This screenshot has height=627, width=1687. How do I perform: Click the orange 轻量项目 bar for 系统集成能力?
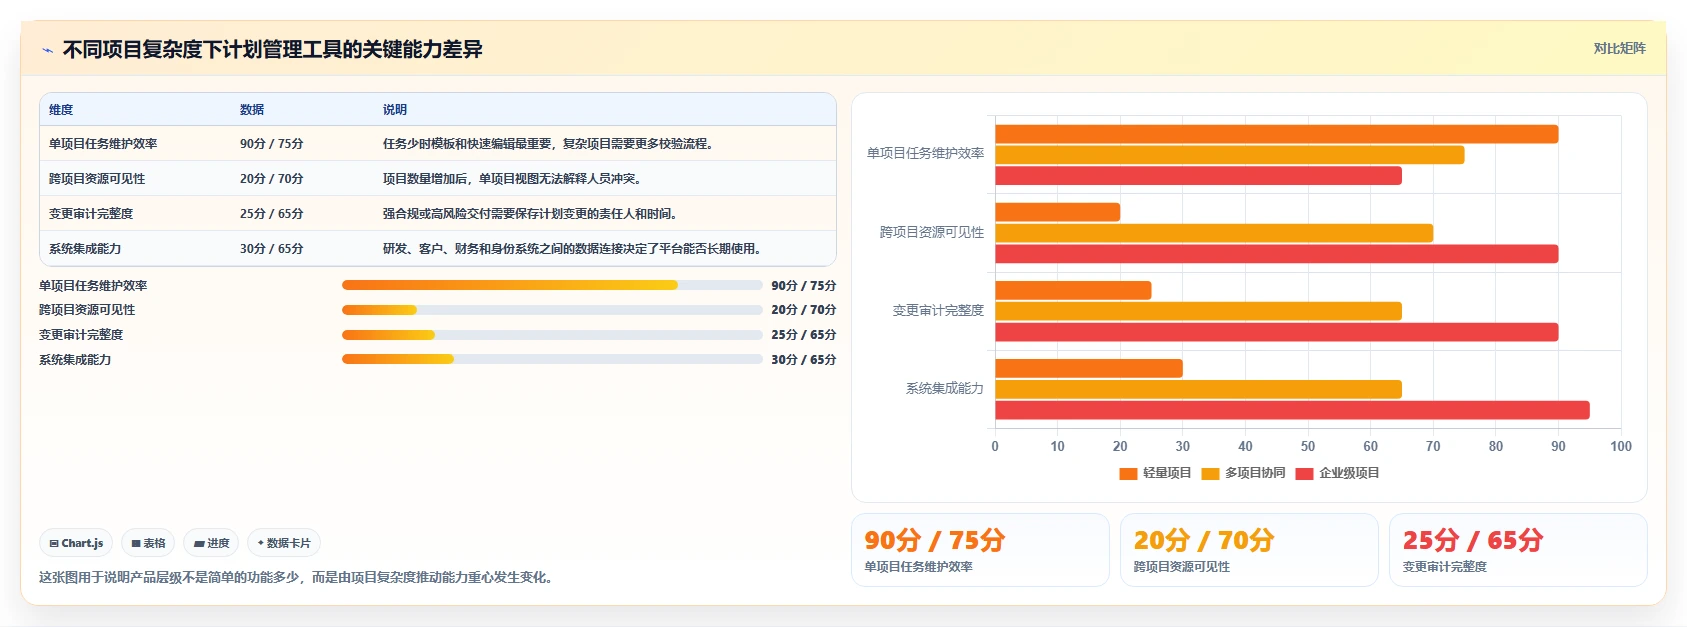pyautogui.click(x=1089, y=368)
